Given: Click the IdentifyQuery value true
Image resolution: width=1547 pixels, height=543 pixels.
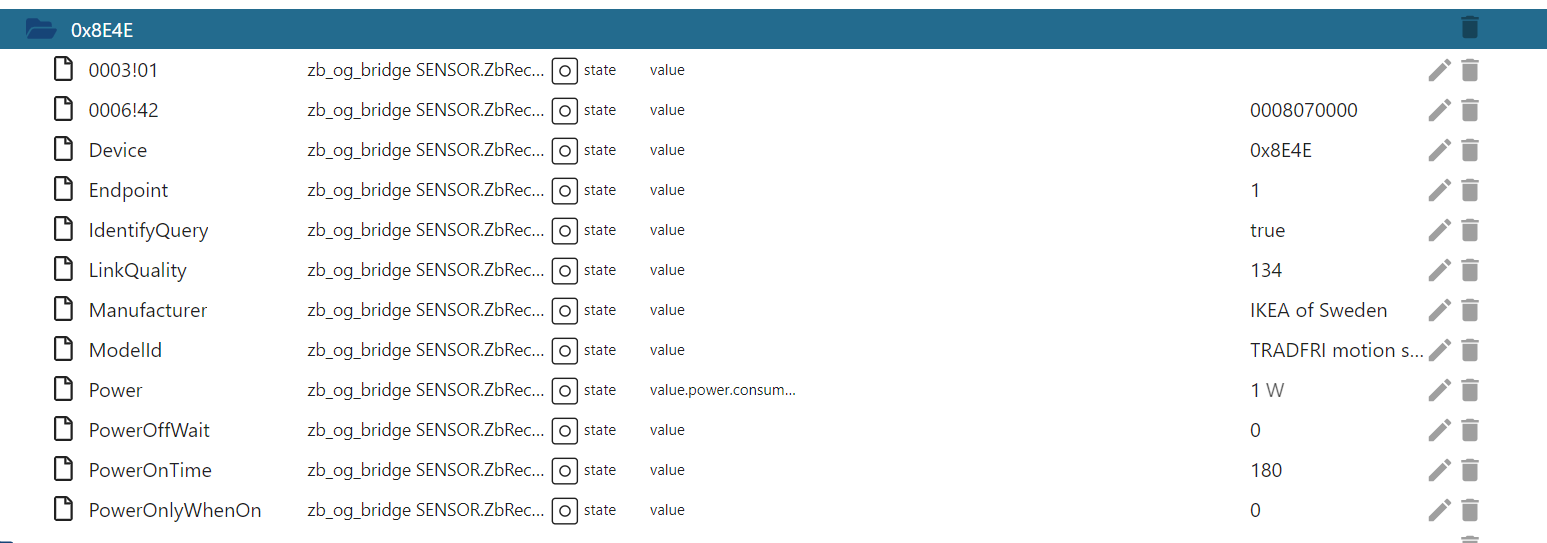Looking at the screenshot, I should coord(1267,230).
